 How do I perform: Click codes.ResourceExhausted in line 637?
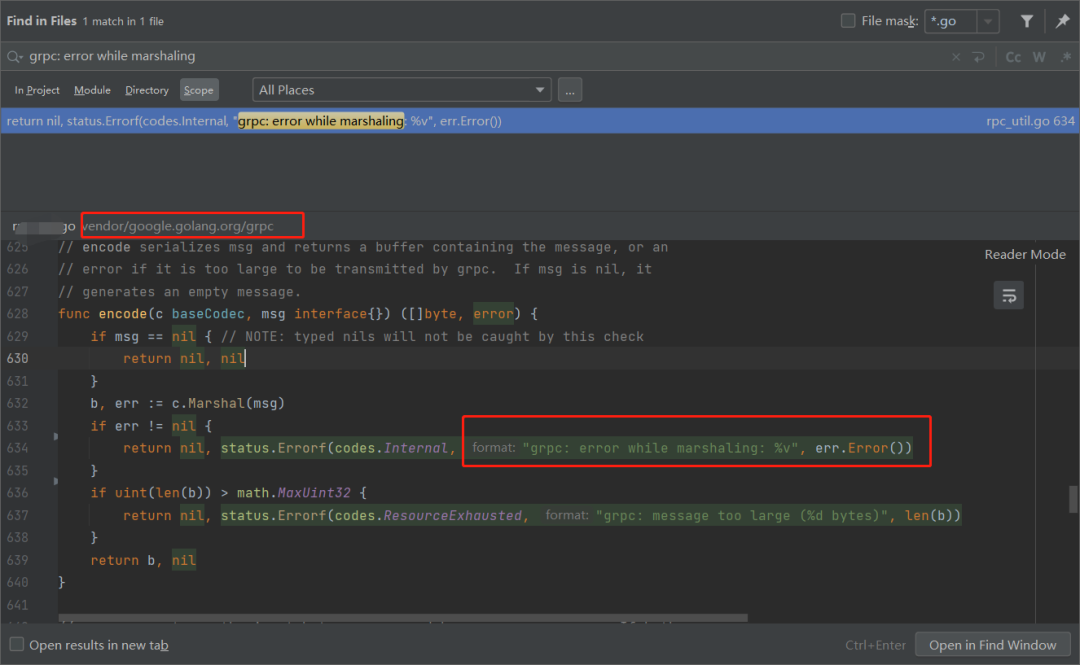tap(430, 515)
